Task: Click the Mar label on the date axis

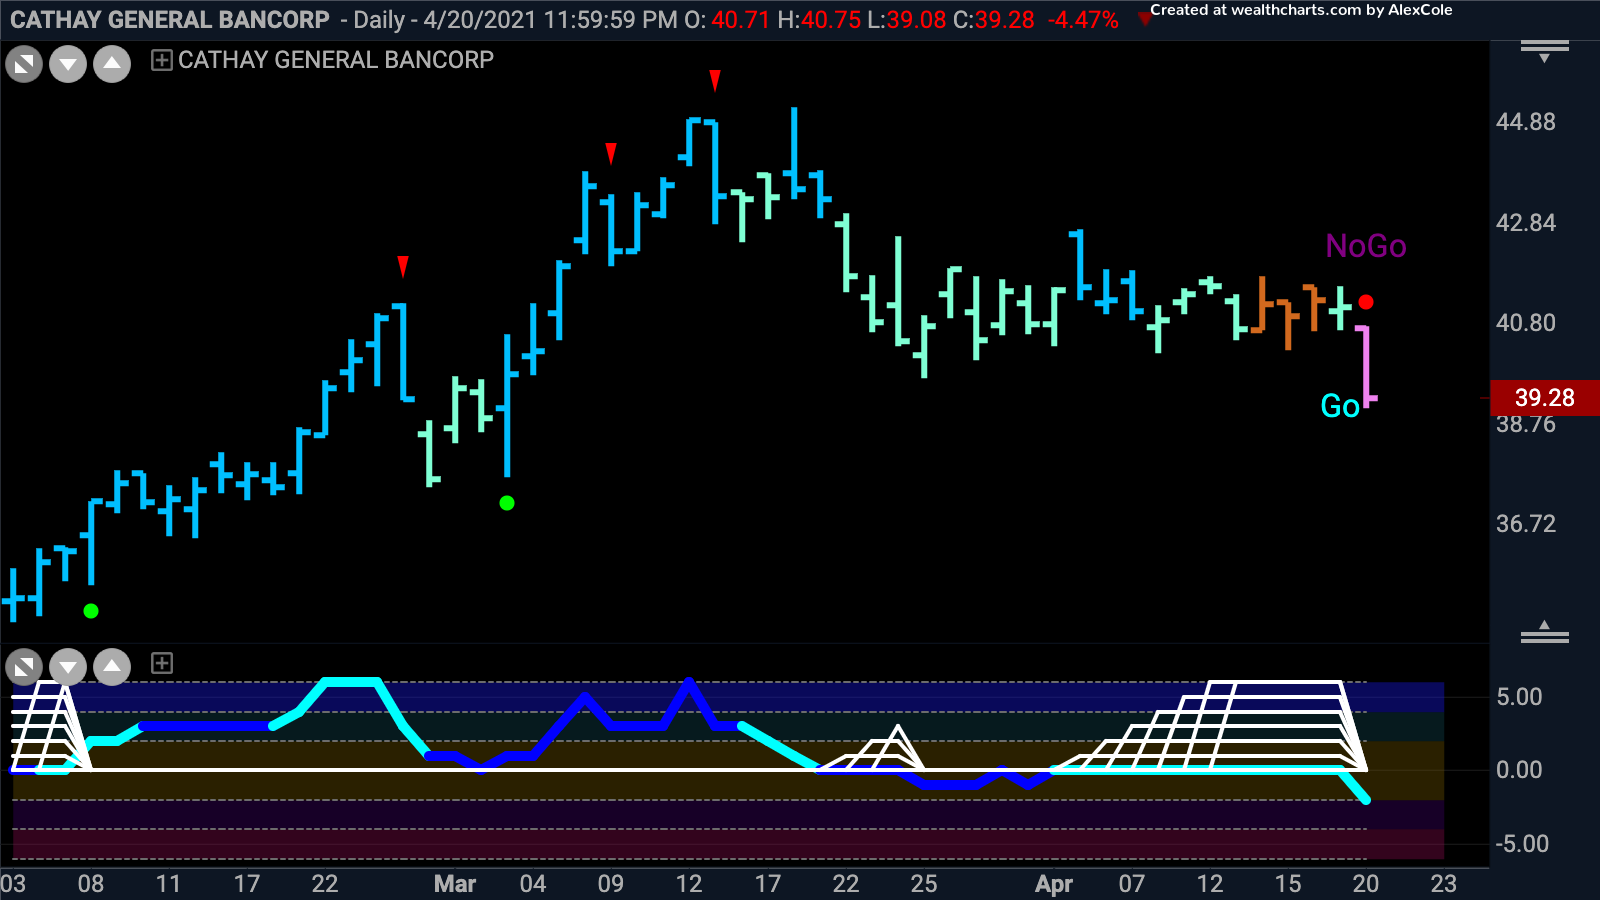Action: click(x=455, y=884)
